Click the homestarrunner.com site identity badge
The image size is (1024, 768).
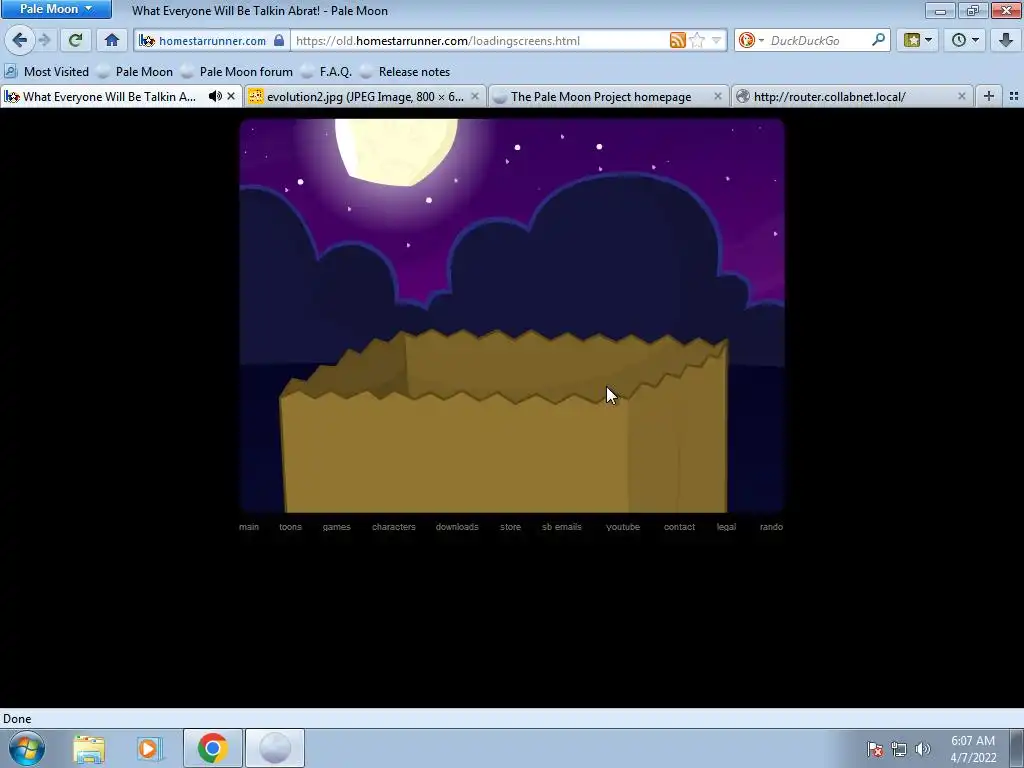pyautogui.click(x=212, y=40)
